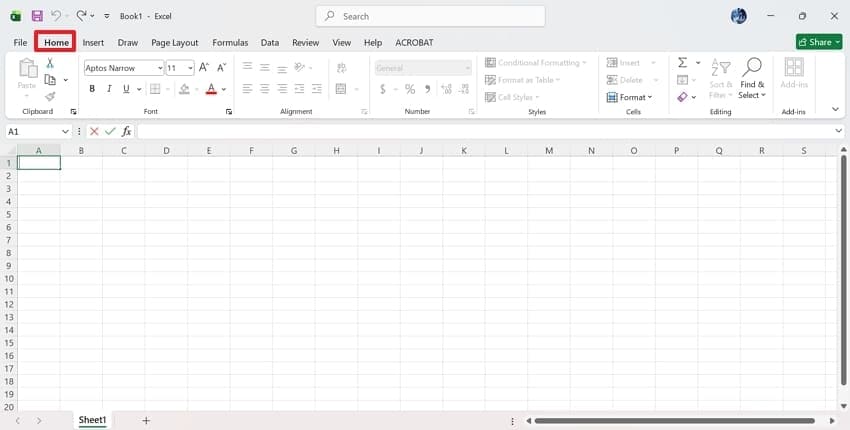Select the Sheet1 tab
The height and width of the screenshot is (430, 850).
92,420
